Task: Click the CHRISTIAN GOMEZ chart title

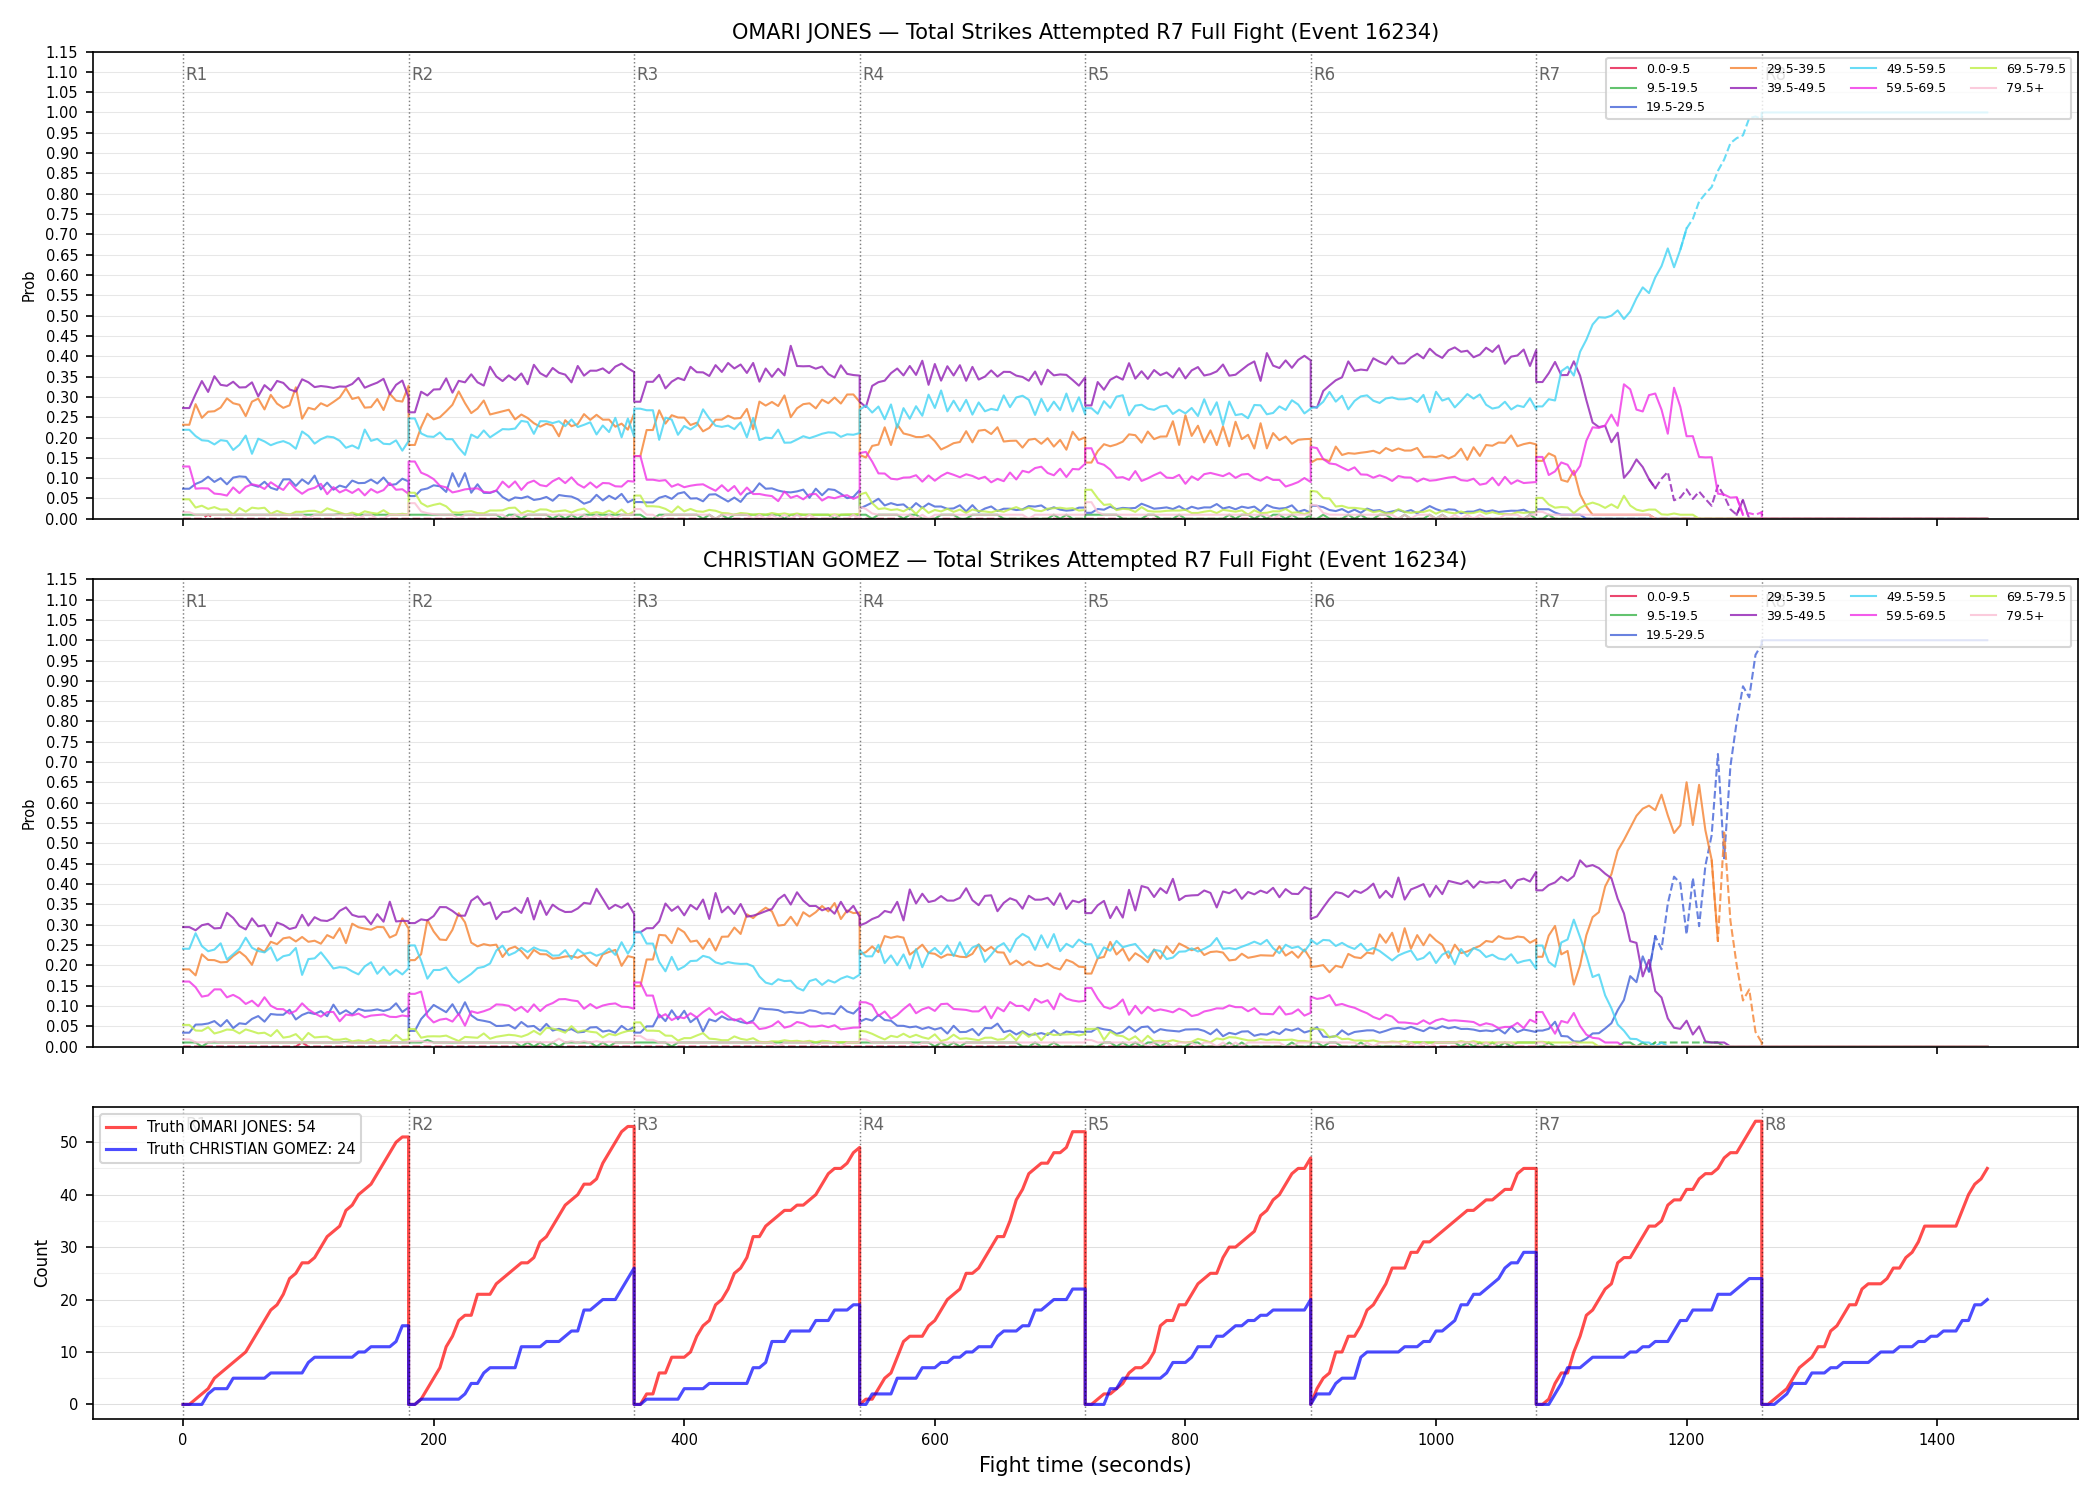Action: pyautogui.click(x=1085, y=560)
